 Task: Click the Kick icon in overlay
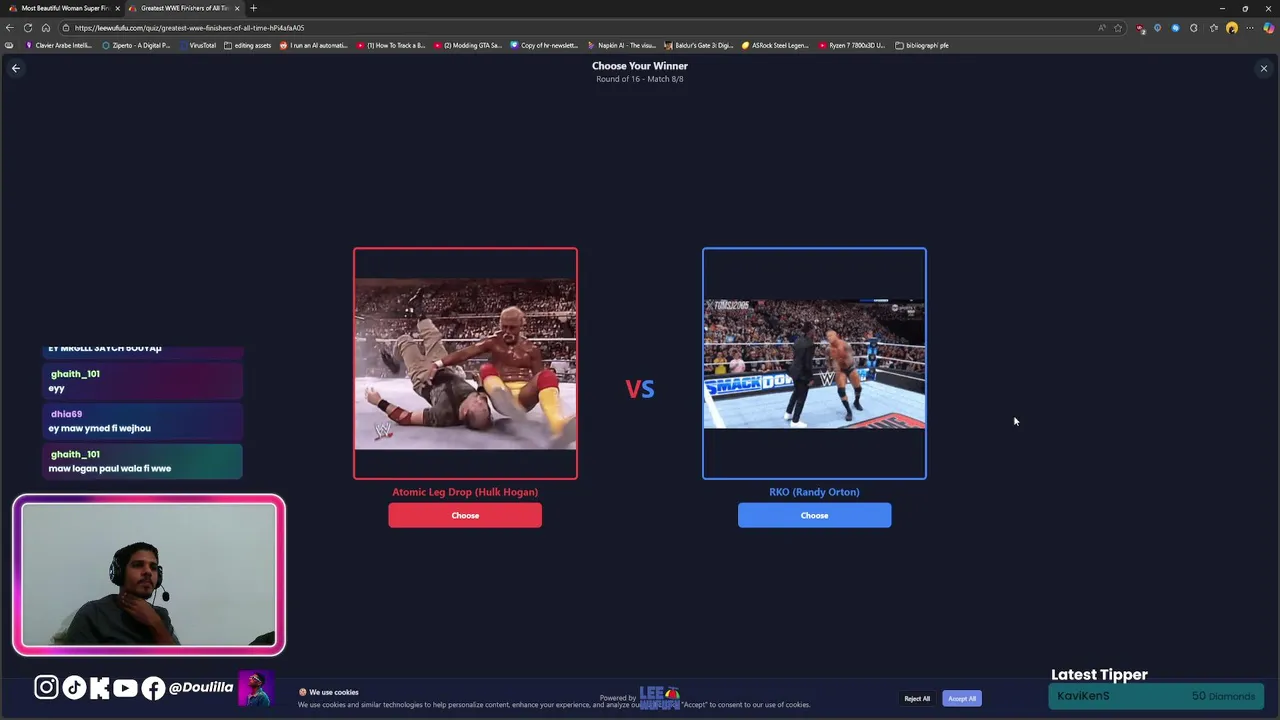click(x=99, y=687)
